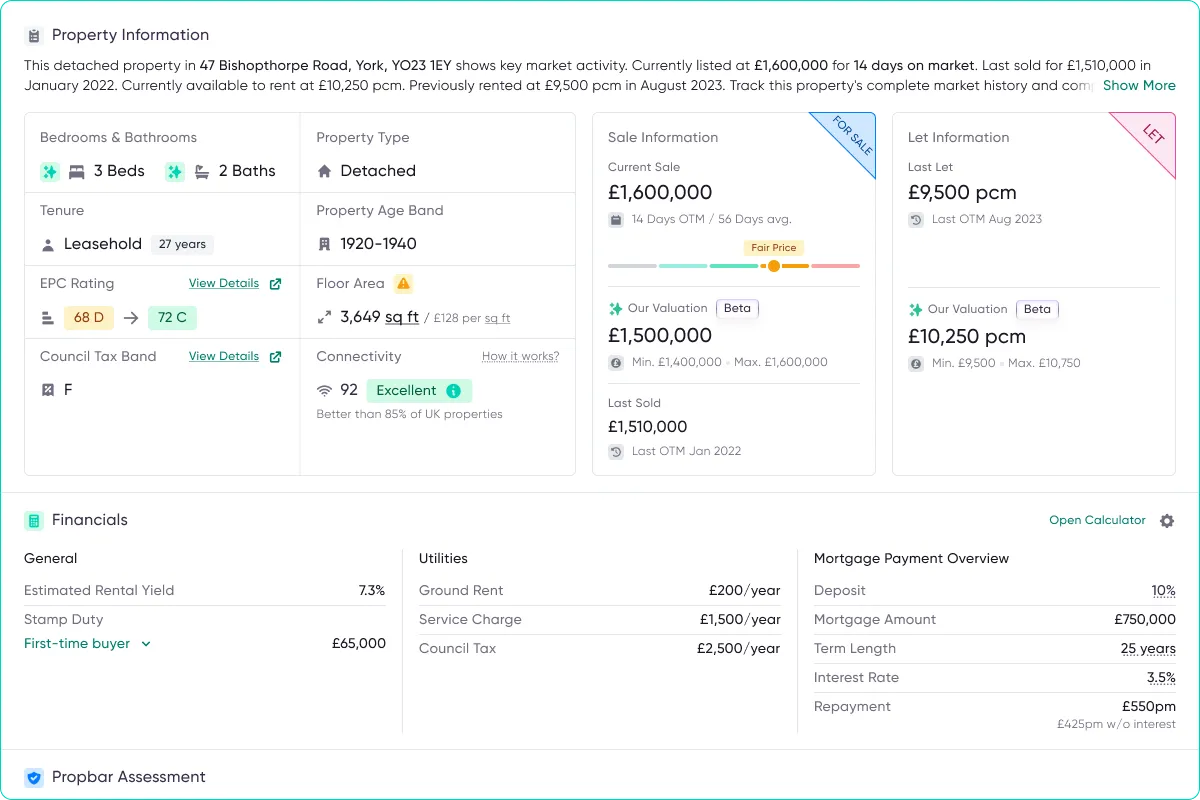The height and width of the screenshot is (800, 1200).
Task: Click View Details beside EPC Rating
Action: coord(223,283)
